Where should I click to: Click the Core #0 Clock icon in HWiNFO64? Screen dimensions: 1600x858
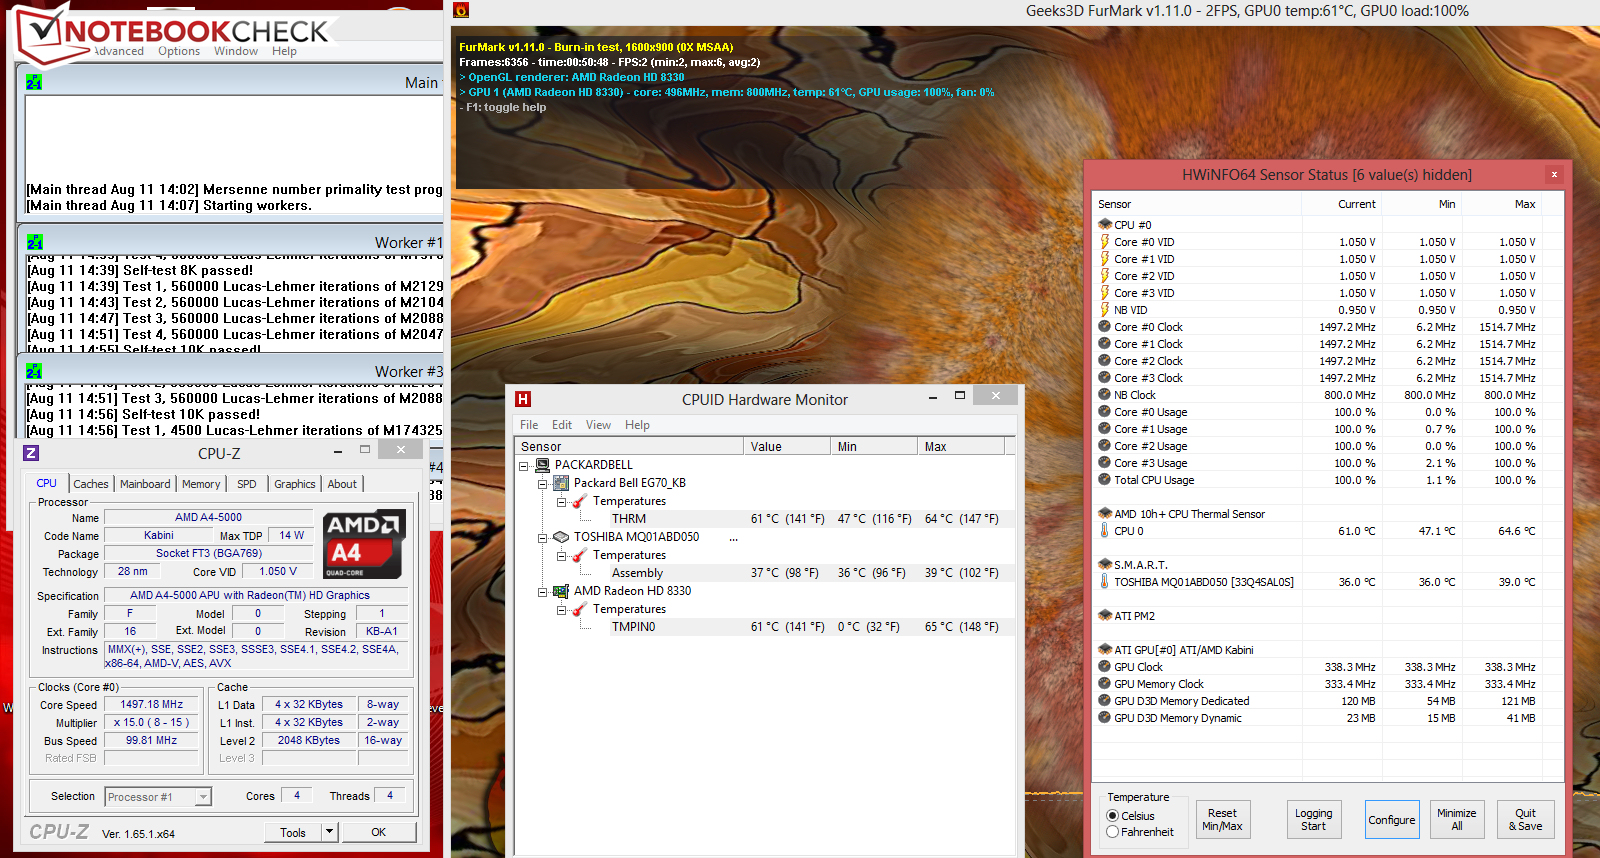click(1105, 327)
